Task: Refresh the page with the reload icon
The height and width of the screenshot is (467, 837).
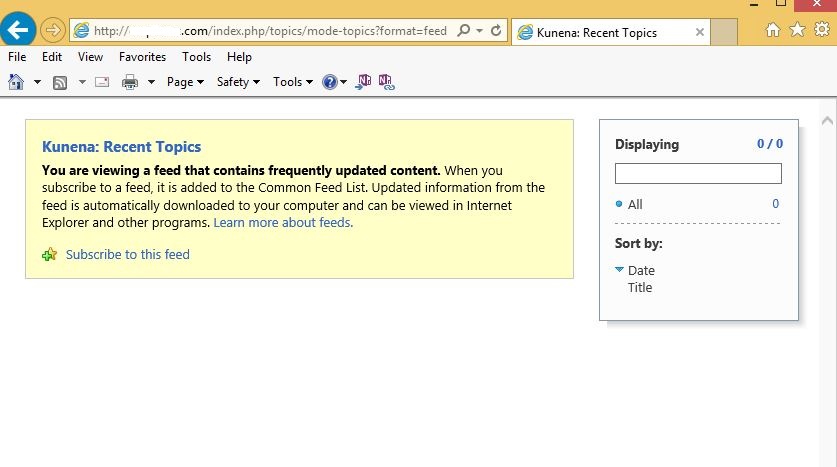Action: pos(496,30)
